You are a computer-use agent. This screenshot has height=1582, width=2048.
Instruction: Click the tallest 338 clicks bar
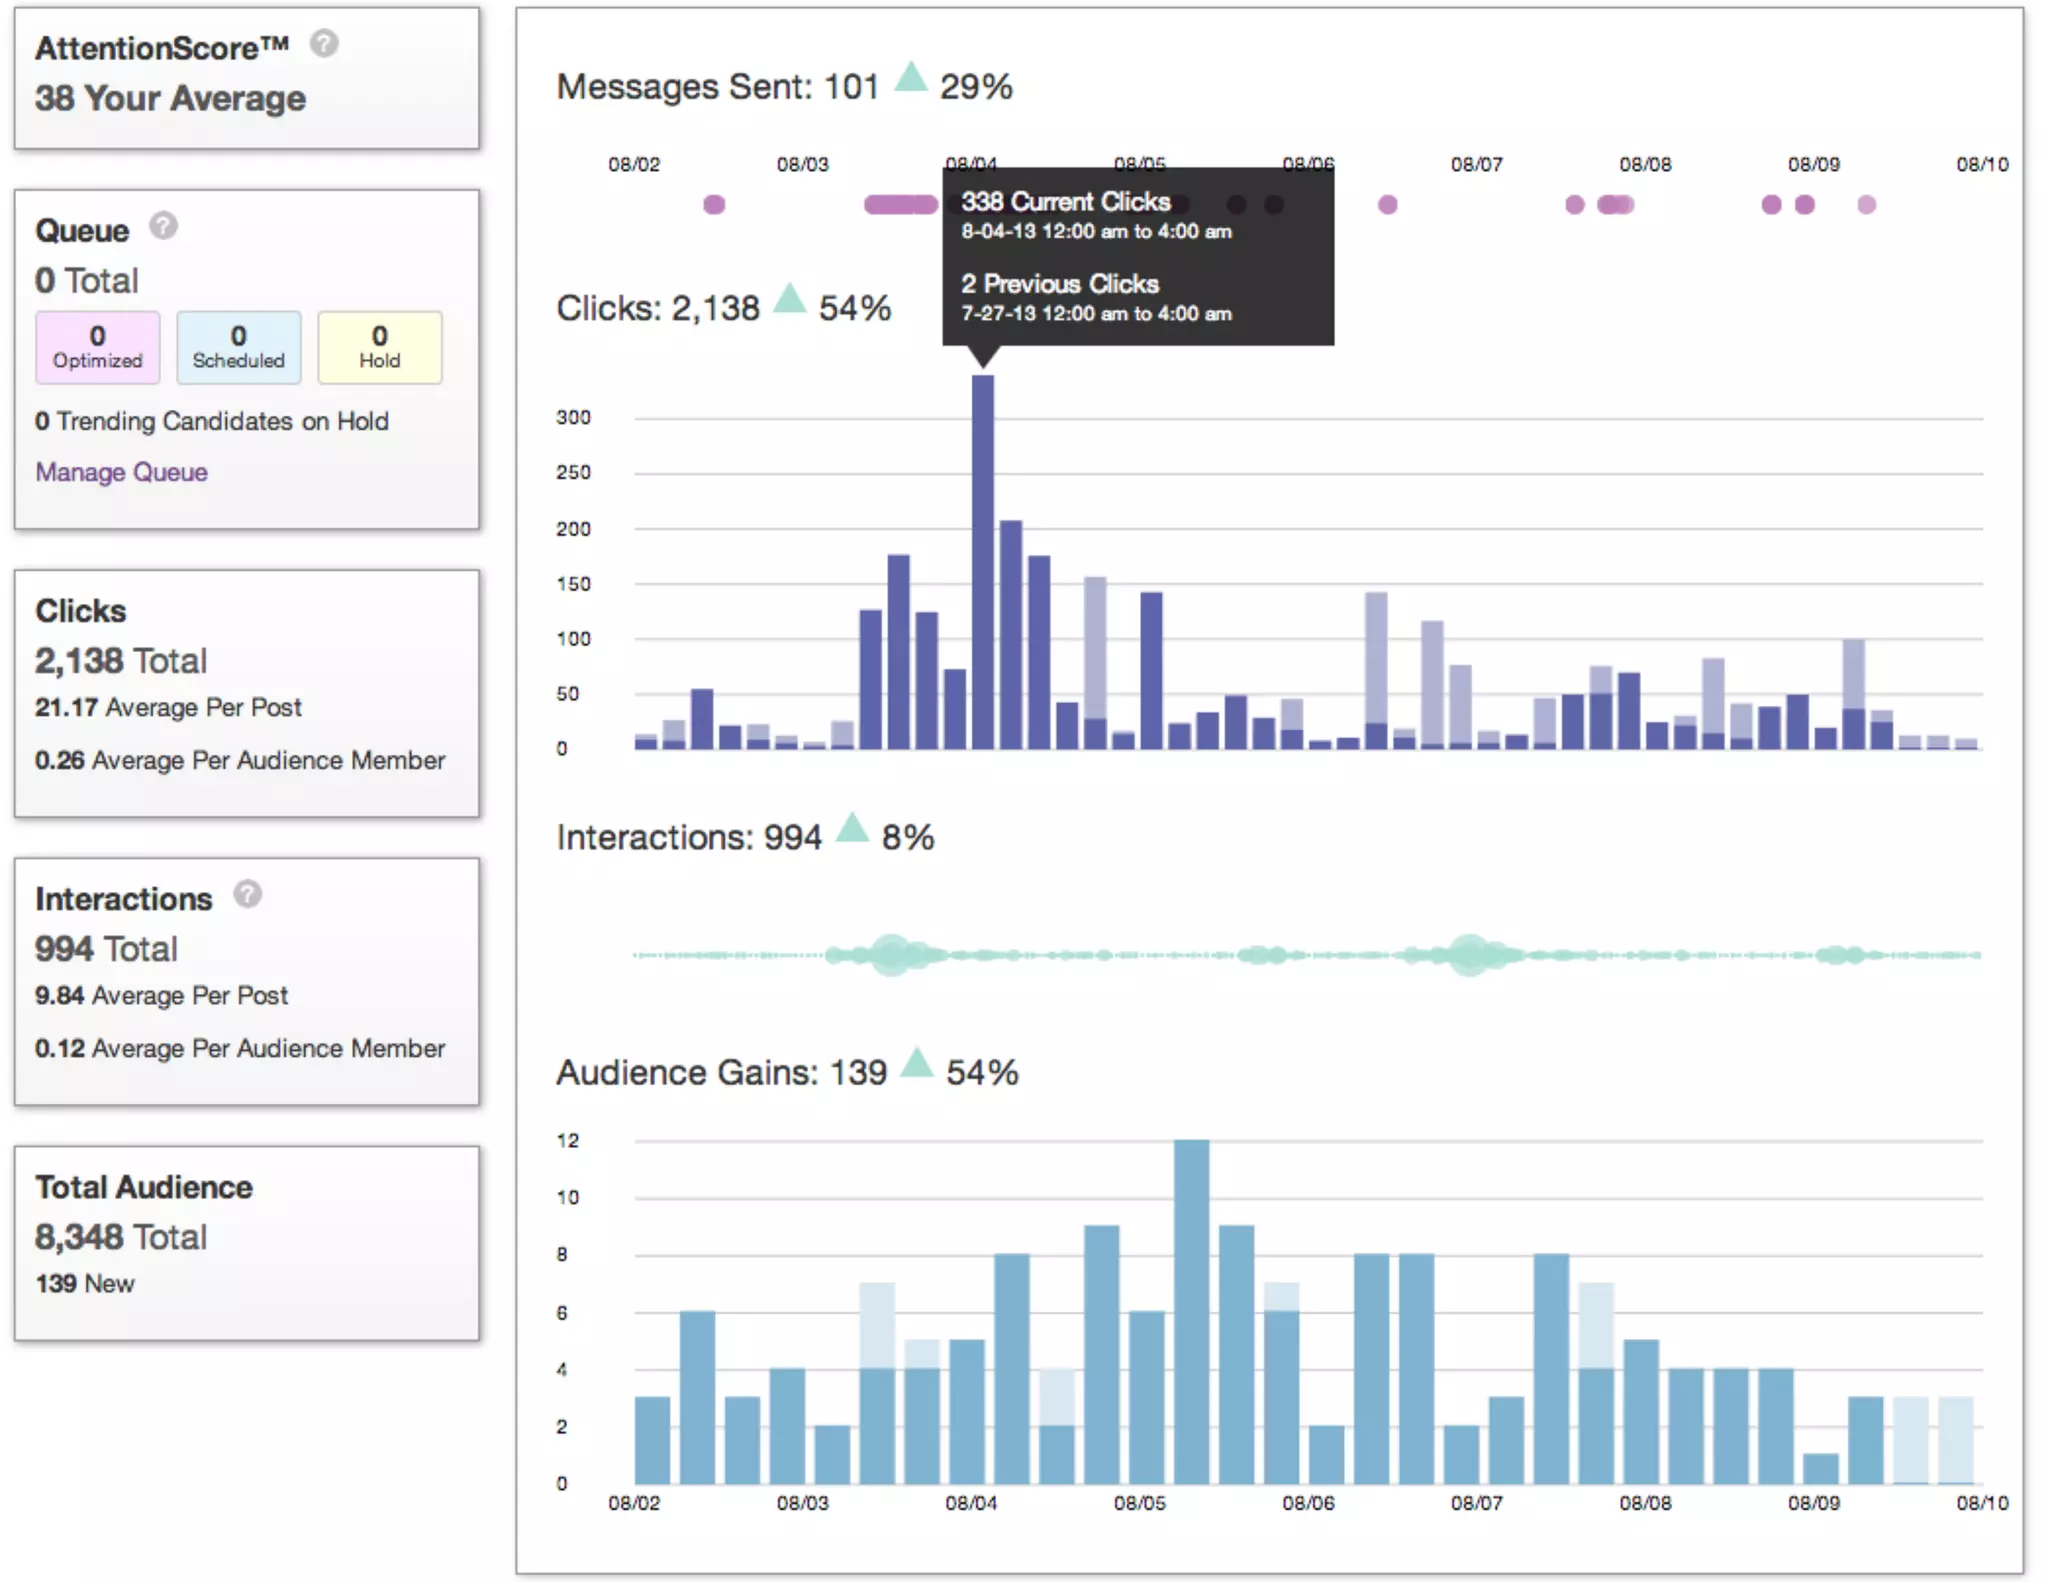(982, 560)
